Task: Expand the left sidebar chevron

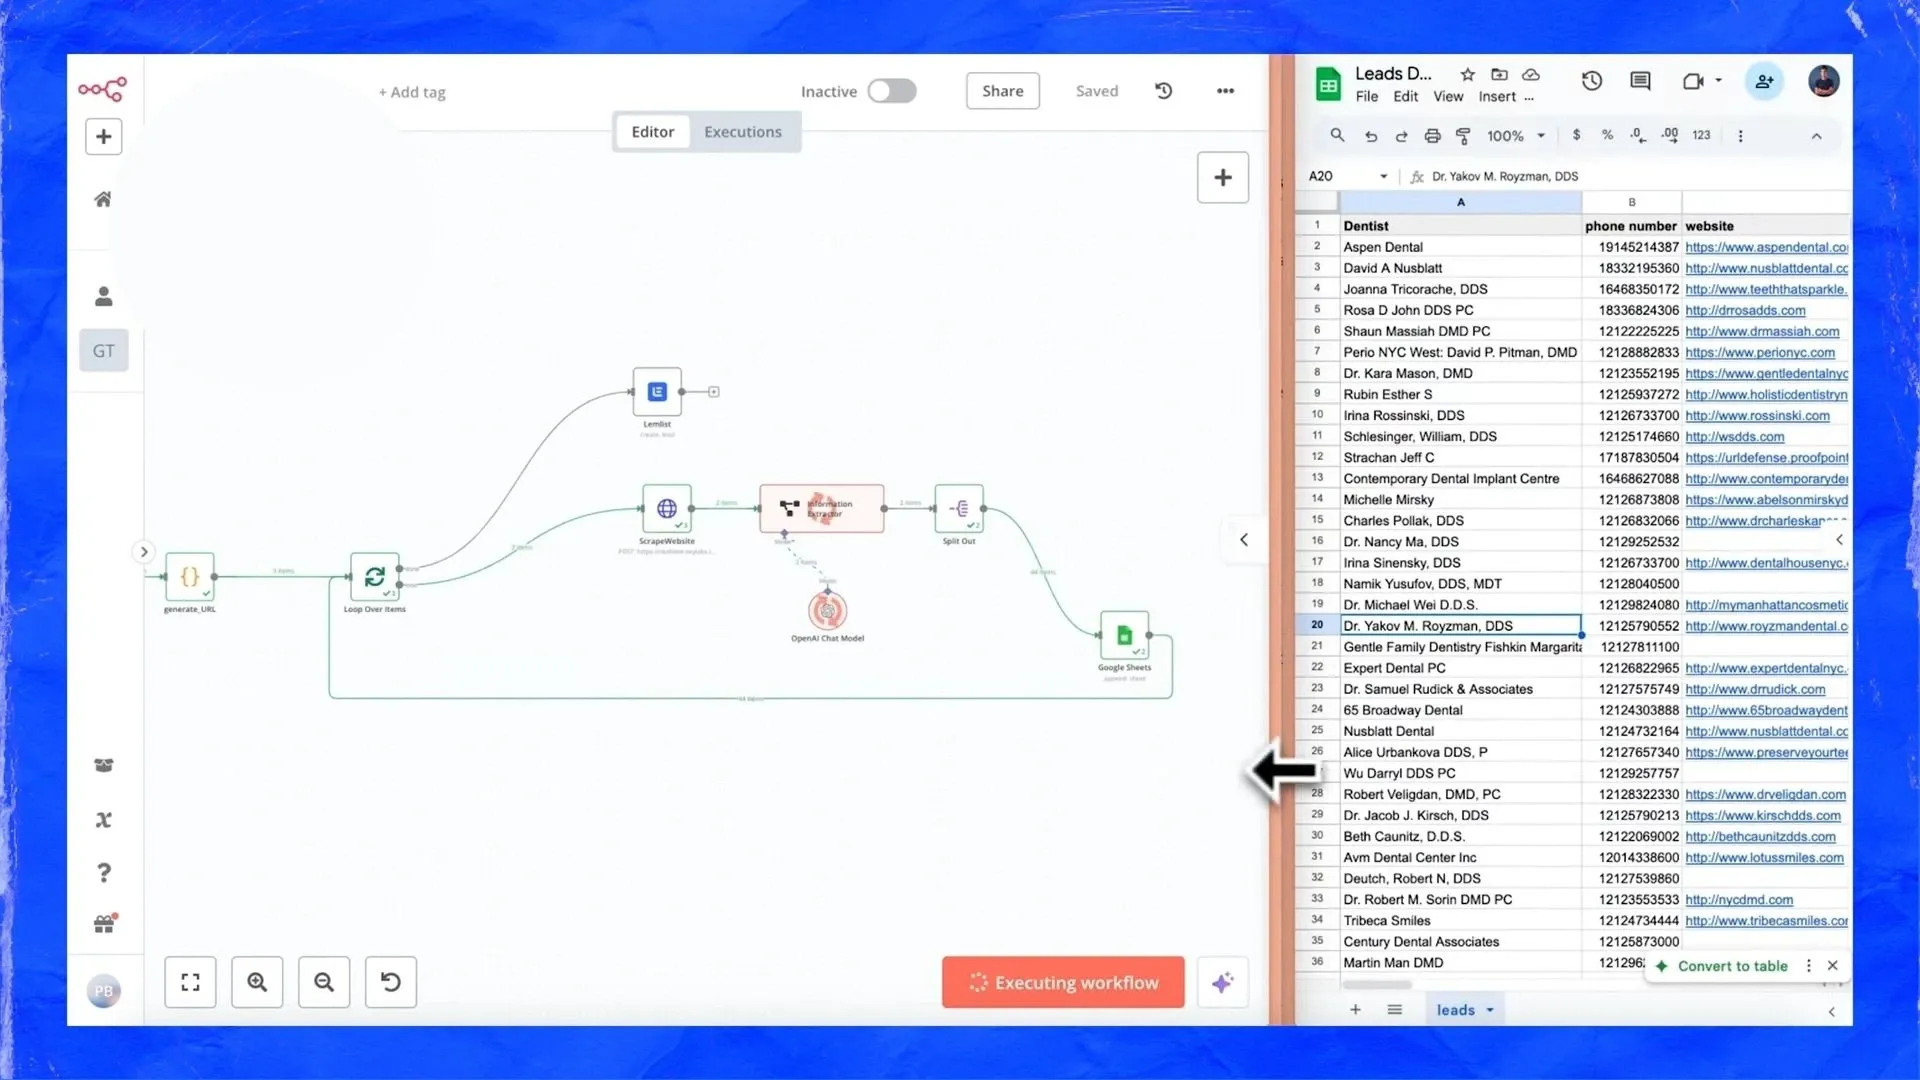Action: pos(144,552)
